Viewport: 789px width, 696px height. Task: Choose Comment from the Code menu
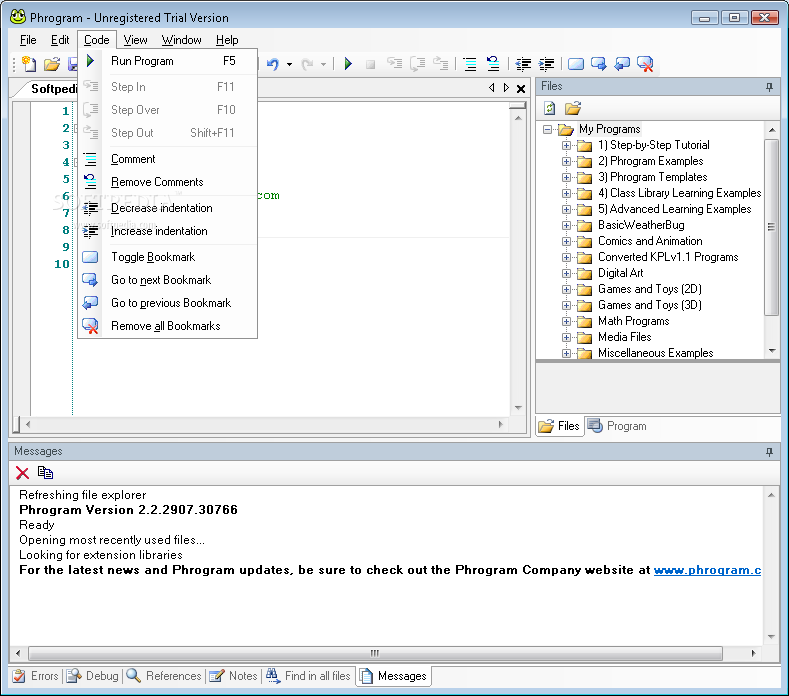(168, 159)
